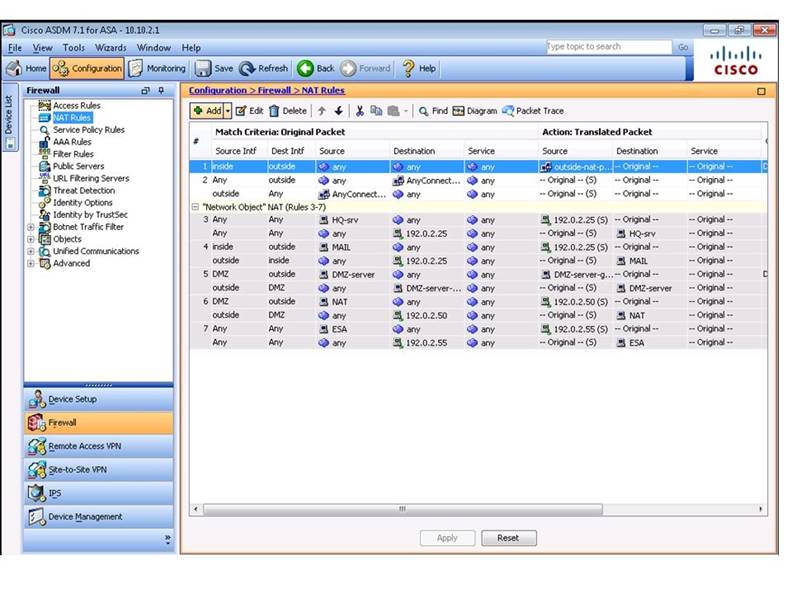Open the Help toolbar button
The image size is (792, 594).
point(419,68)
